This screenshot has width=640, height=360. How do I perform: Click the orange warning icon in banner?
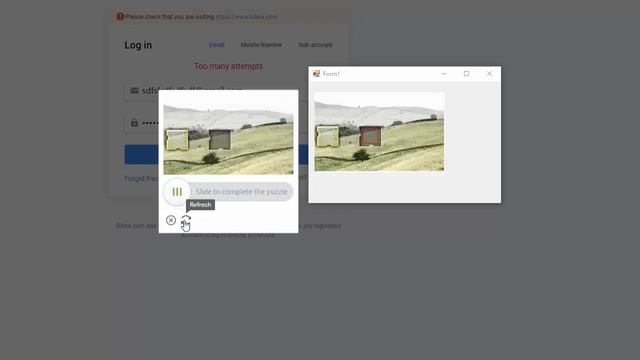coord(120,17)
